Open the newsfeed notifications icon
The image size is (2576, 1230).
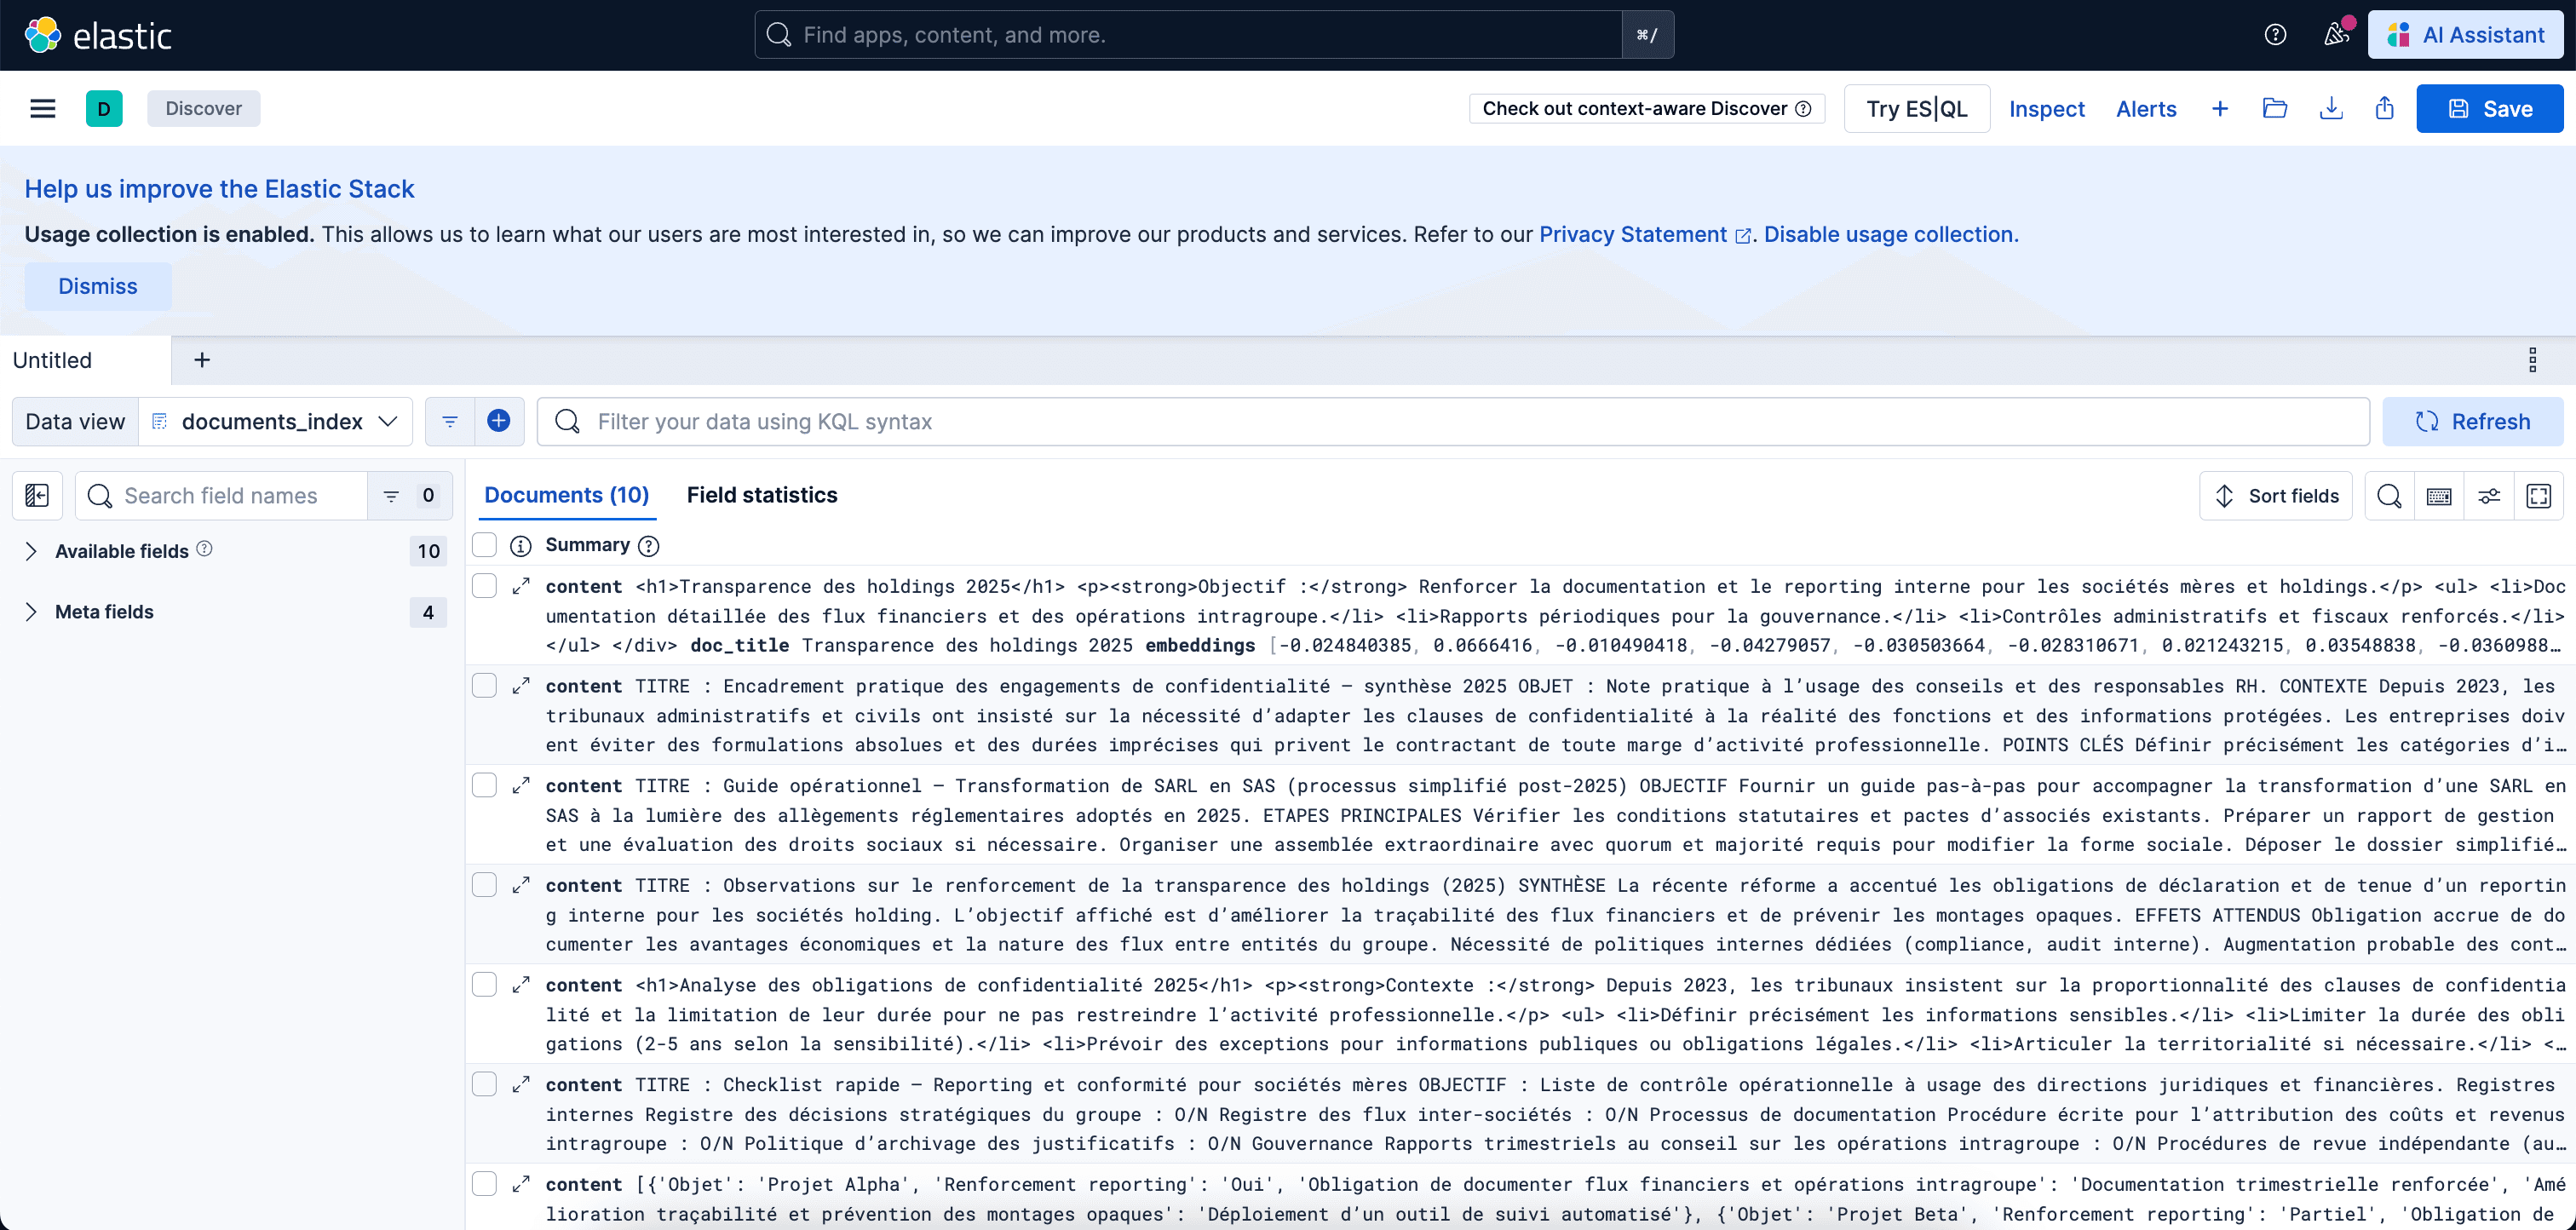pyautogui.click(x=2337, y=35)
